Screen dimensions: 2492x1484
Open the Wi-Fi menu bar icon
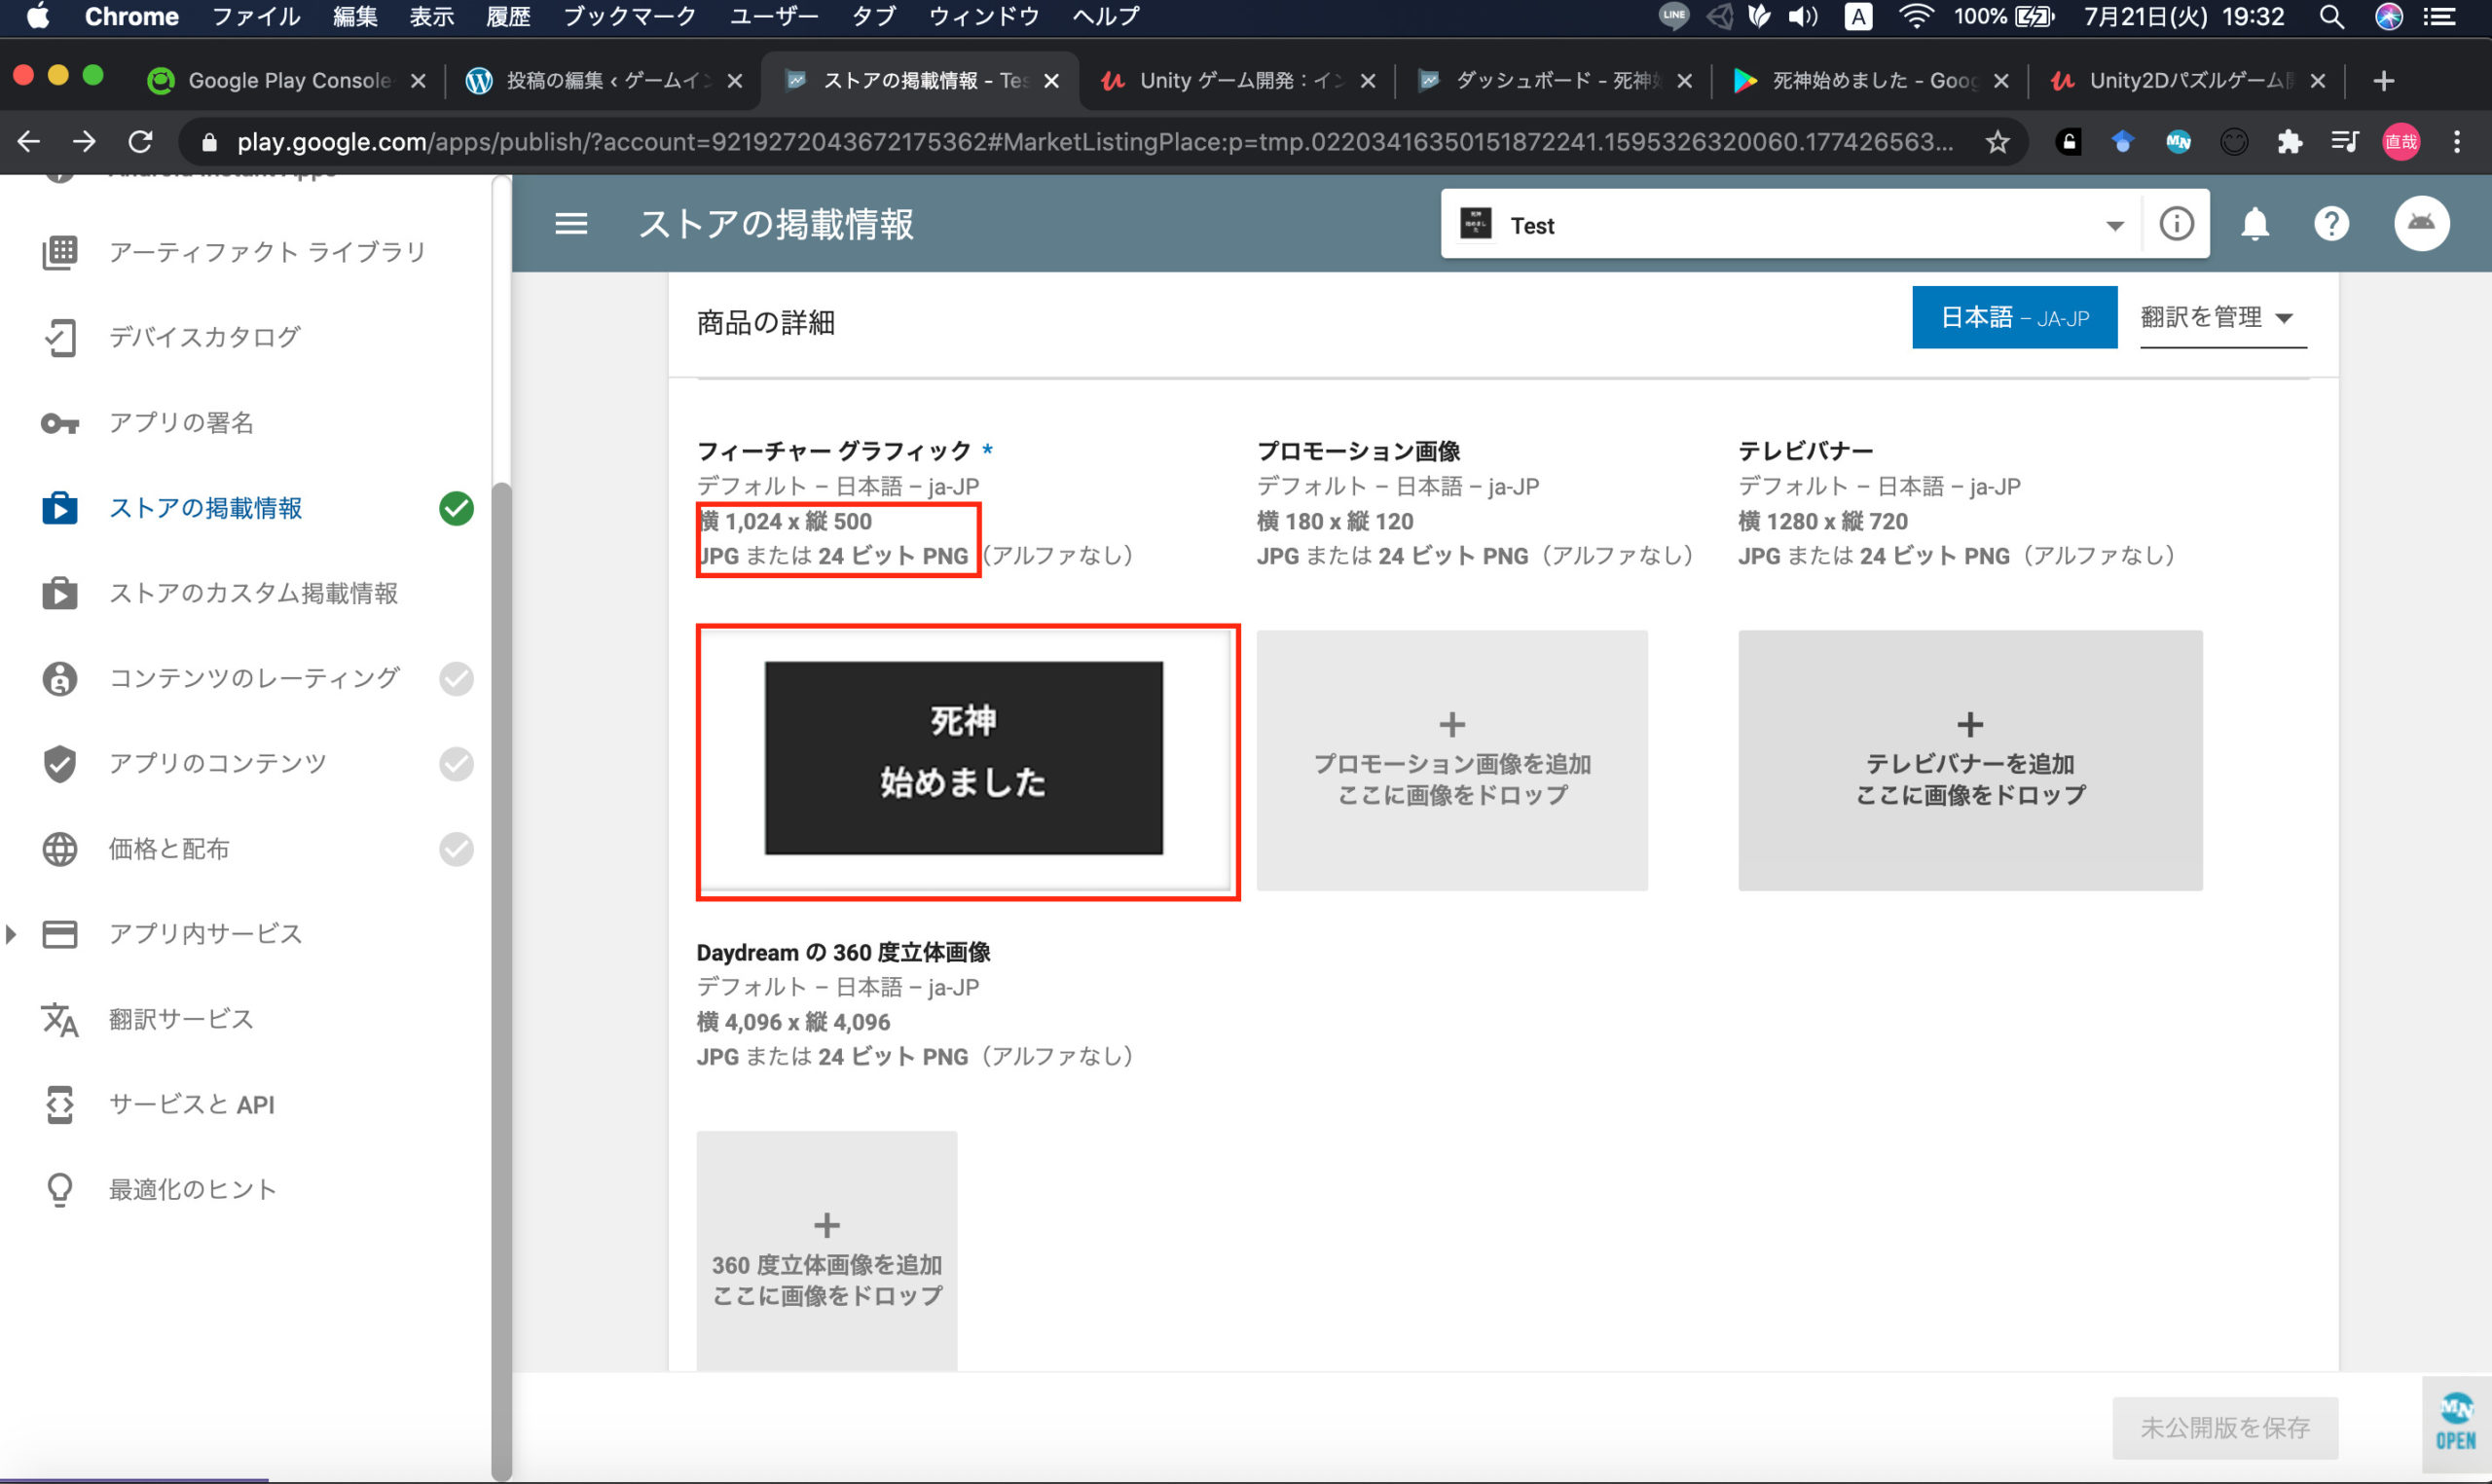click(1915, 17)
